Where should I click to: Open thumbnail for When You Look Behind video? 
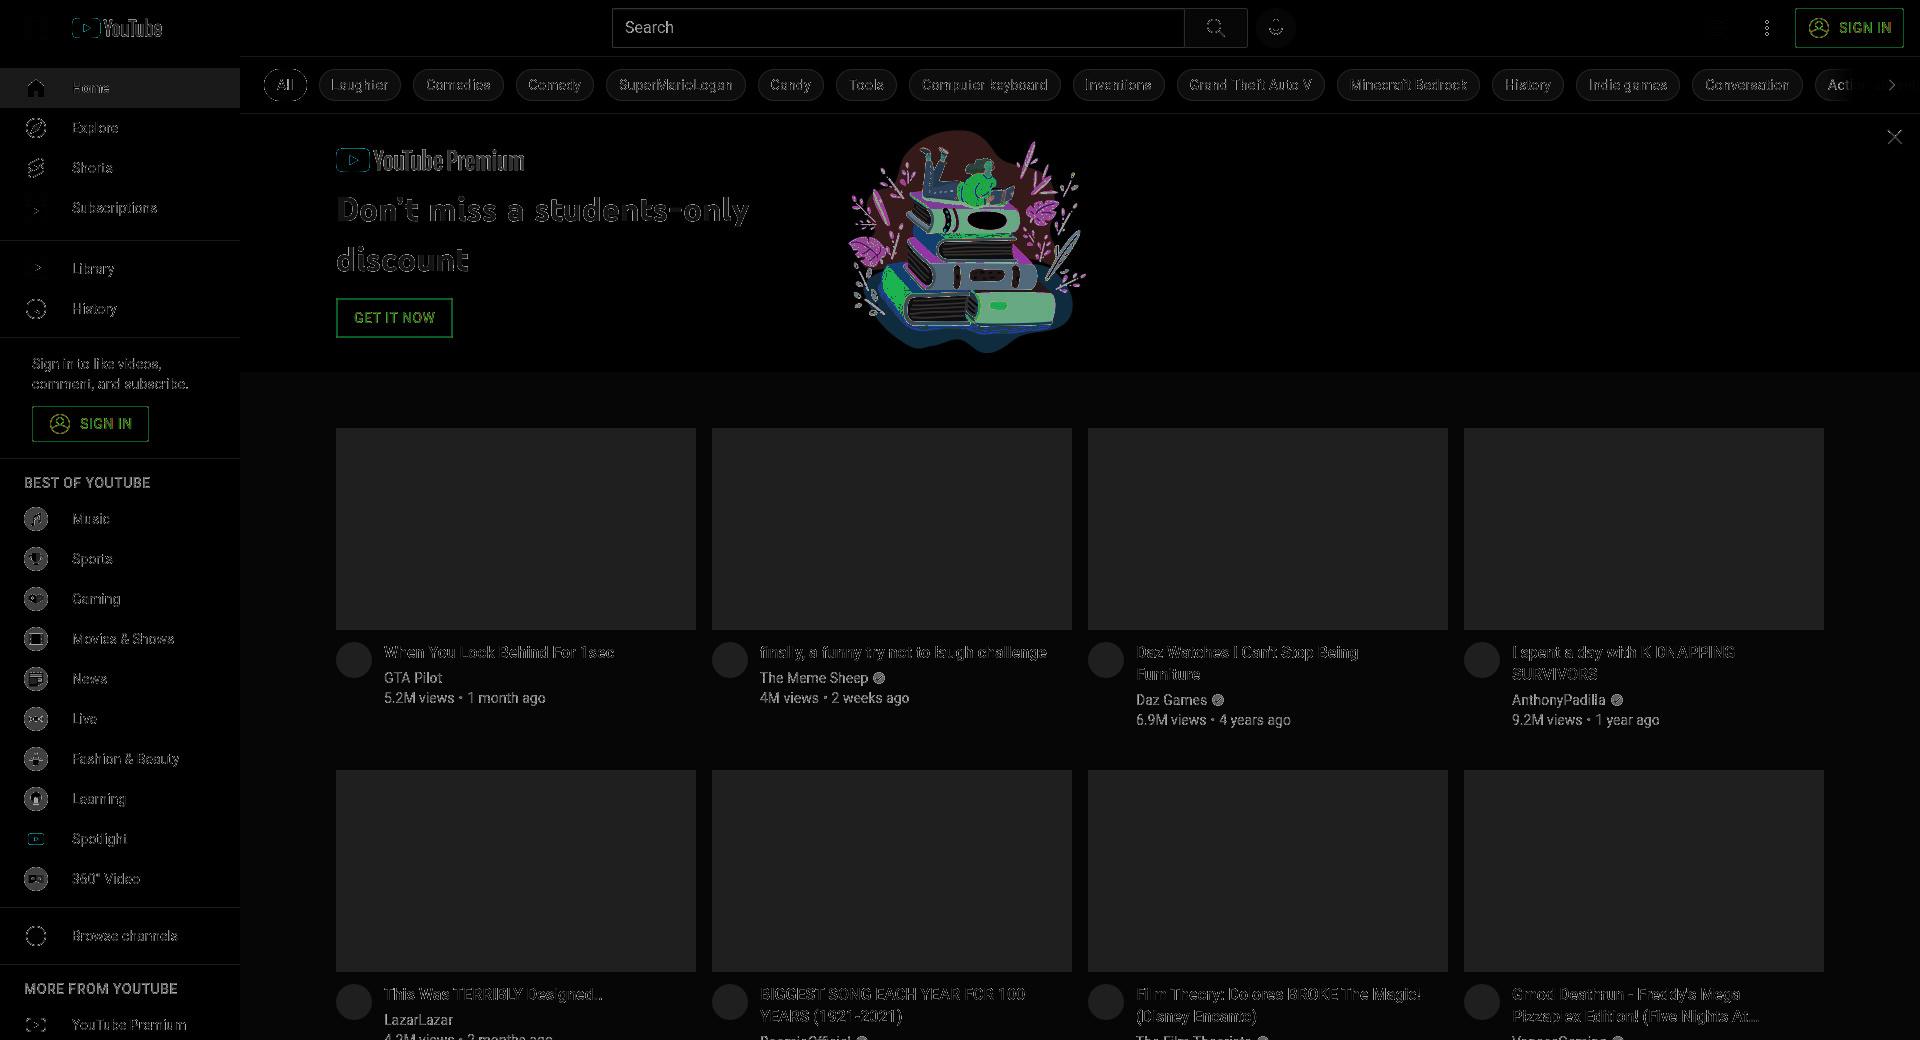click(516, 529)
